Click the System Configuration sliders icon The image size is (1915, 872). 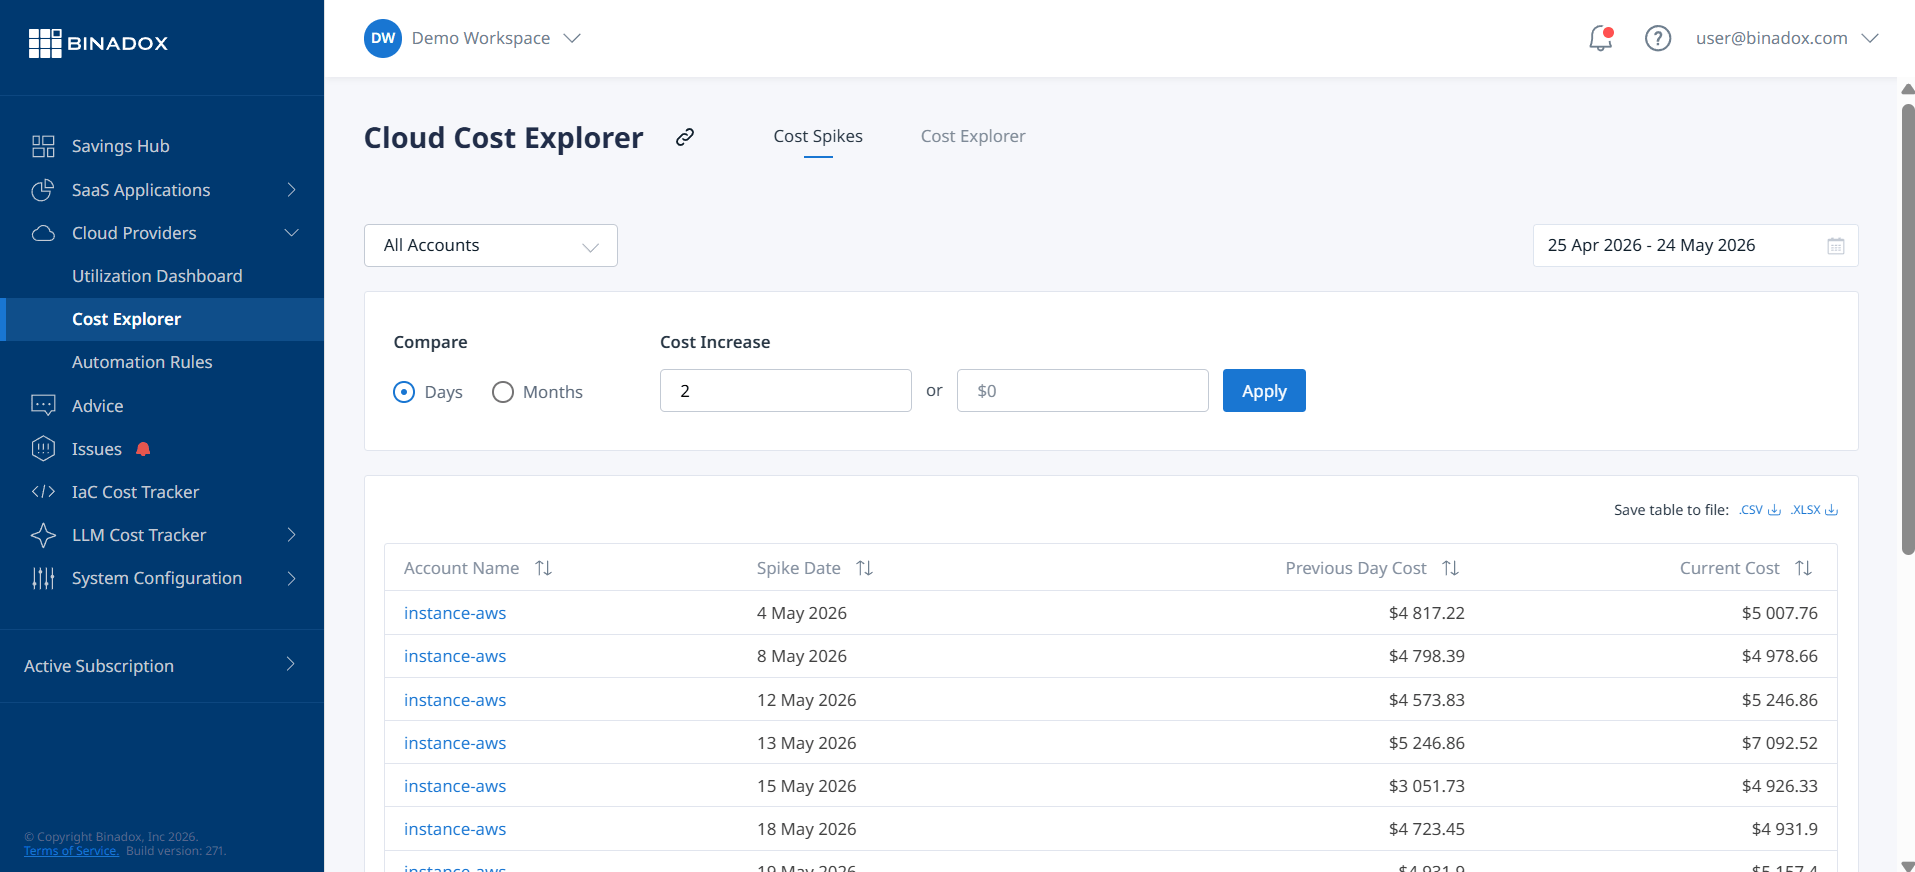pos(43,578)
